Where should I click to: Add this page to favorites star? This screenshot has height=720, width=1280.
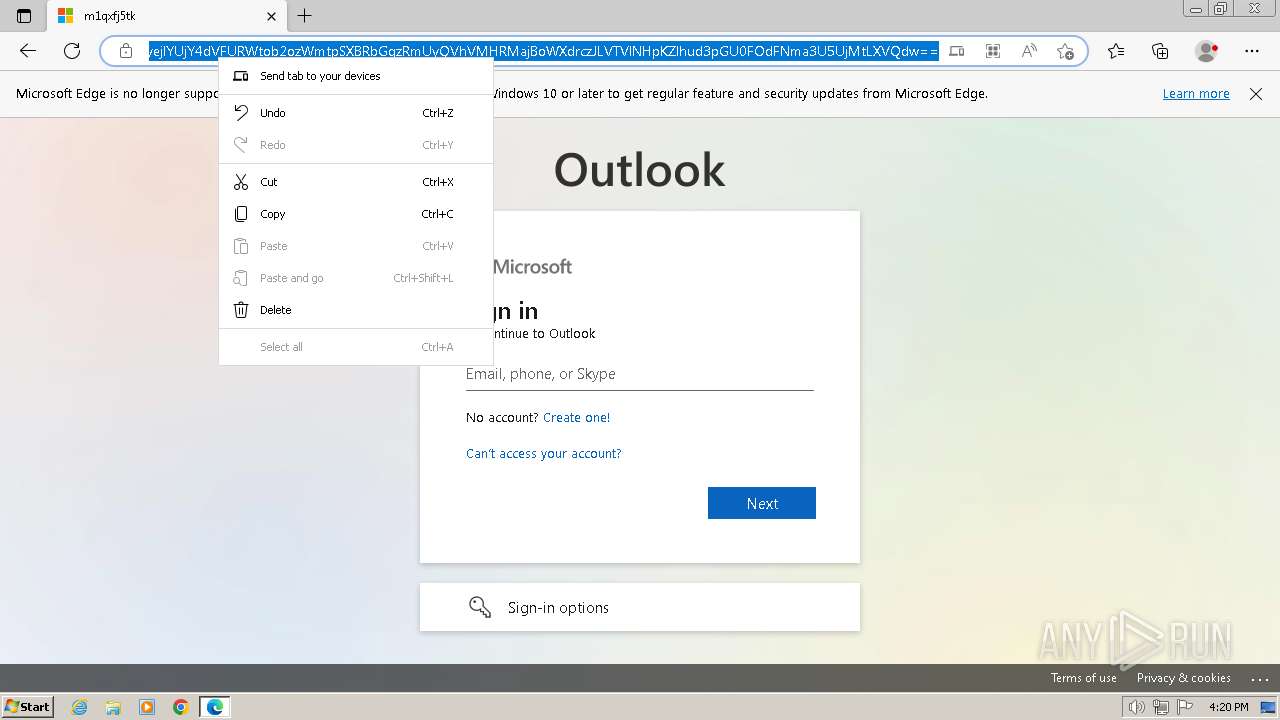(x=1065, y=51)
